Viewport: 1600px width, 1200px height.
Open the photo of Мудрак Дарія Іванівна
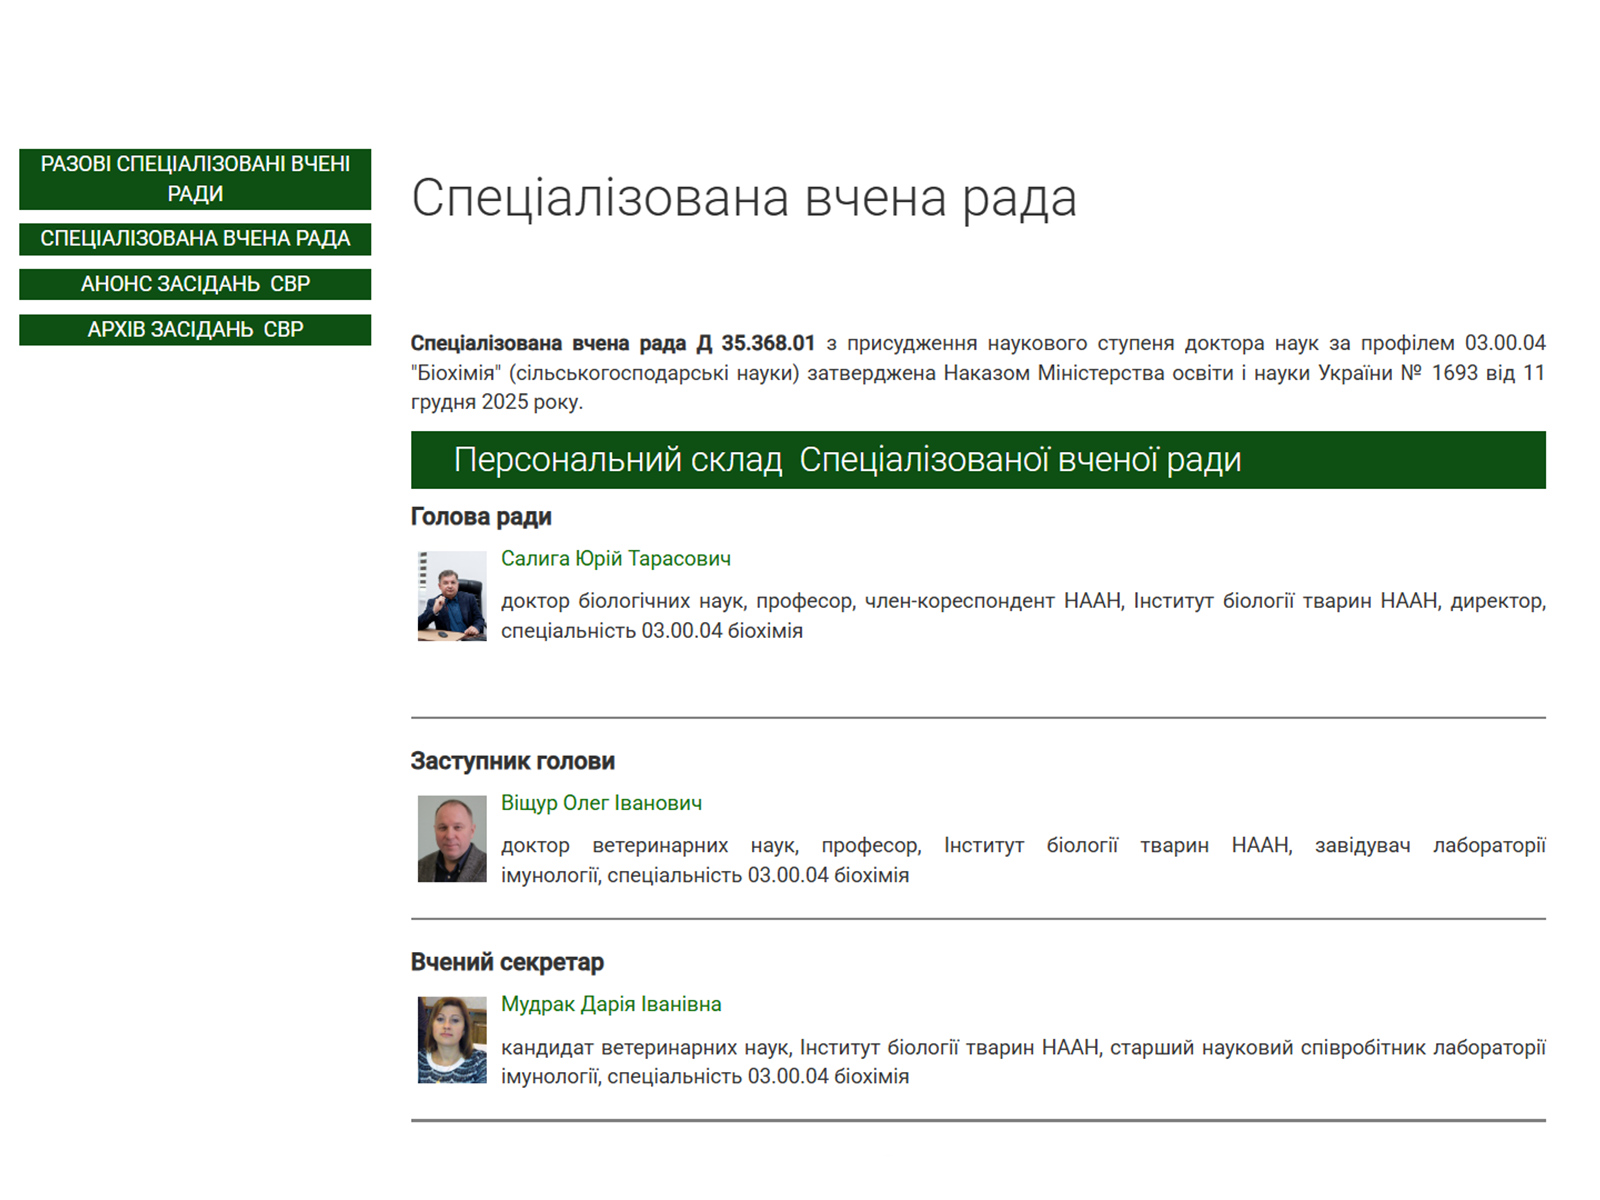point(452,1040)
